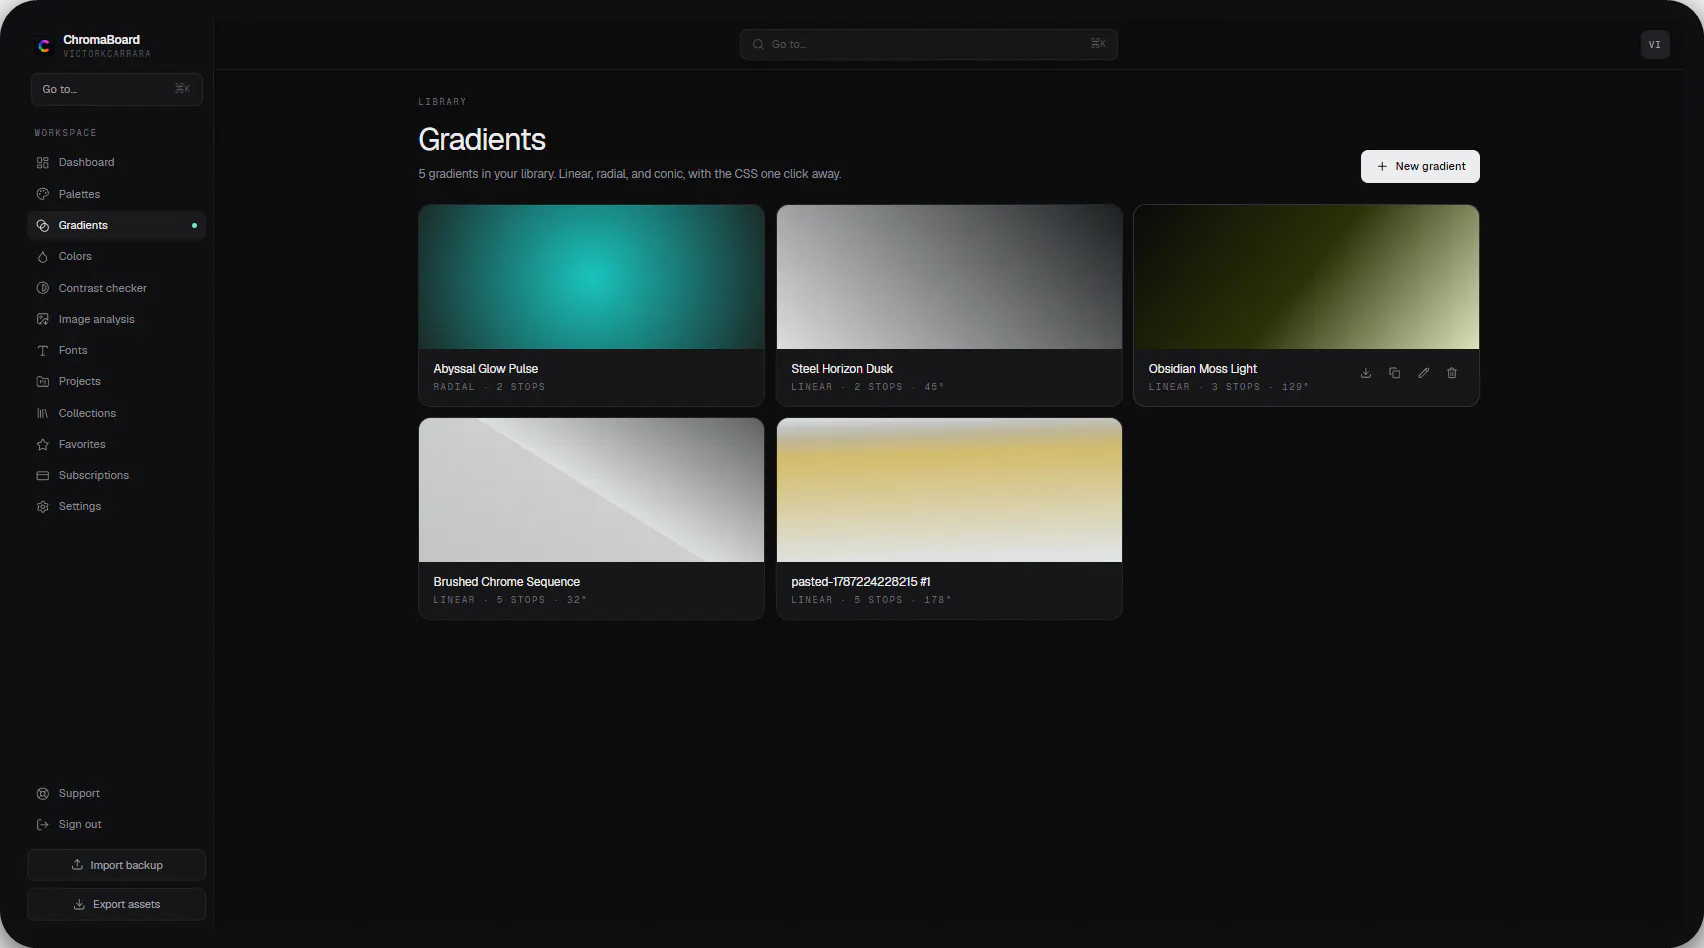Click the Fonts icon in the sidebar
This screenshot has height=948, width=1704.
pyautogui.click(x=43, y=350)
